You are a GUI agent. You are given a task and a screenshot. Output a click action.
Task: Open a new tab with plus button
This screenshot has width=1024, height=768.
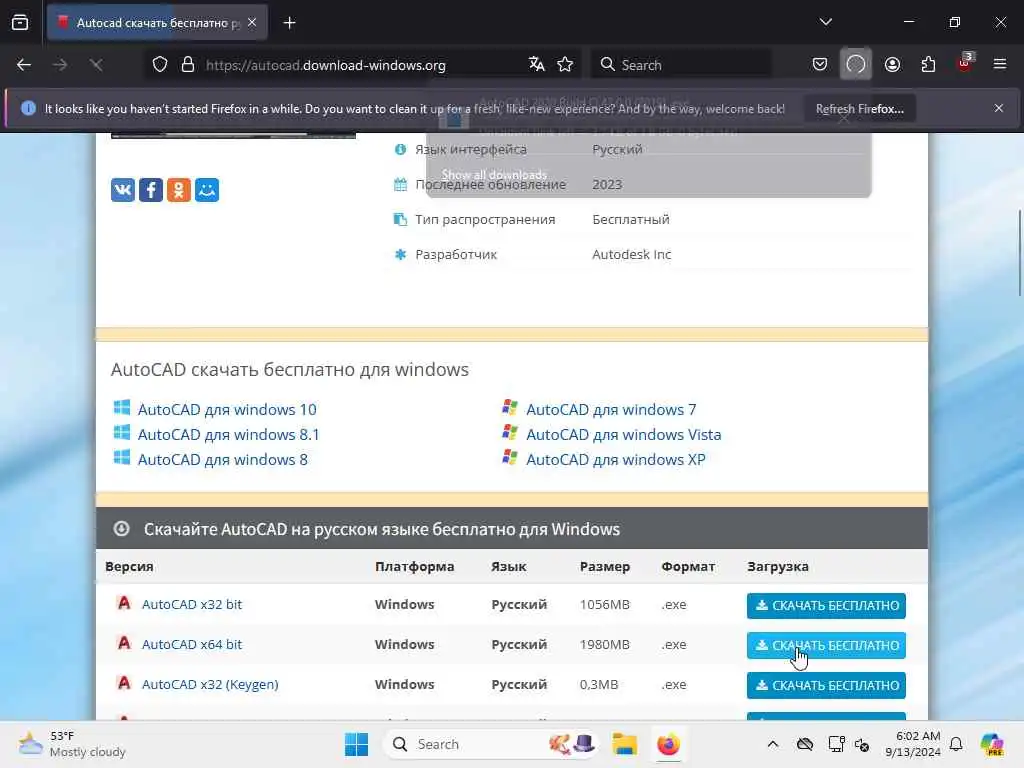click(289, 23)
